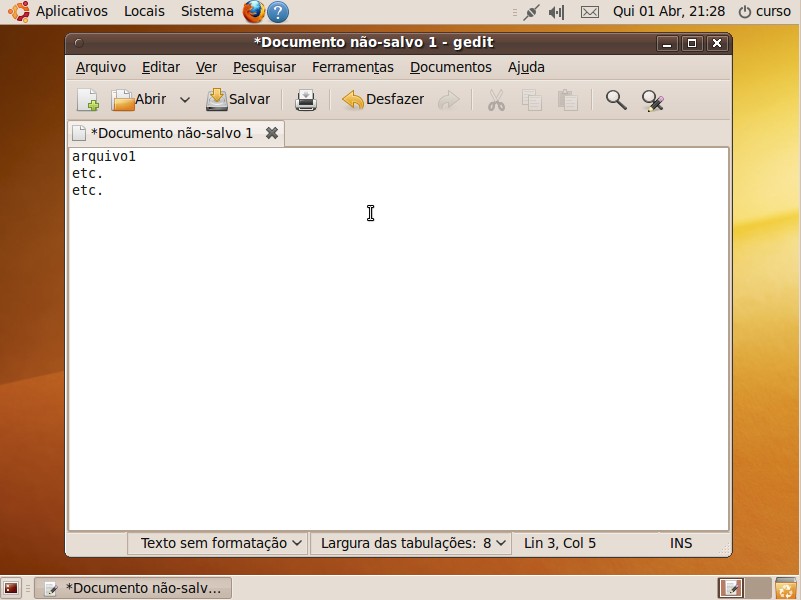
Task: Copy selection with the copy icon
Action: coord(532,100)
